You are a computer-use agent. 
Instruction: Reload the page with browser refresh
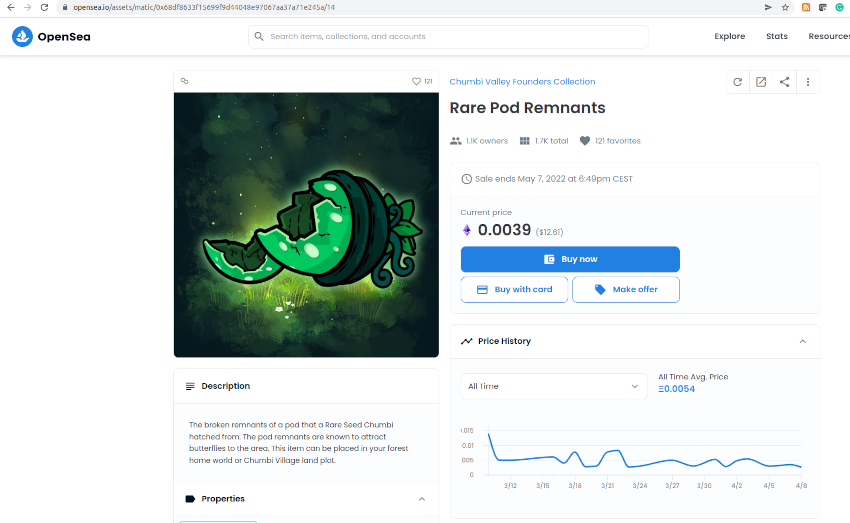(x=44, y=8)
